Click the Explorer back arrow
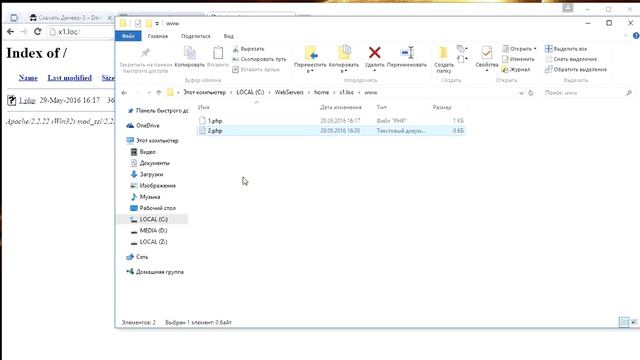Viewport: 640px width, 360px height. click(124, 93)
